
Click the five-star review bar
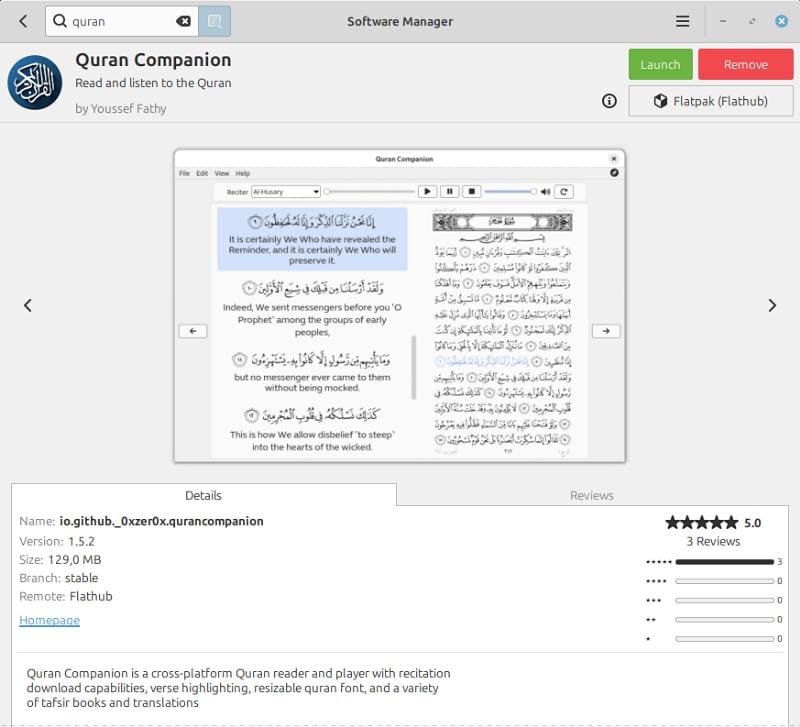[724, 562]
